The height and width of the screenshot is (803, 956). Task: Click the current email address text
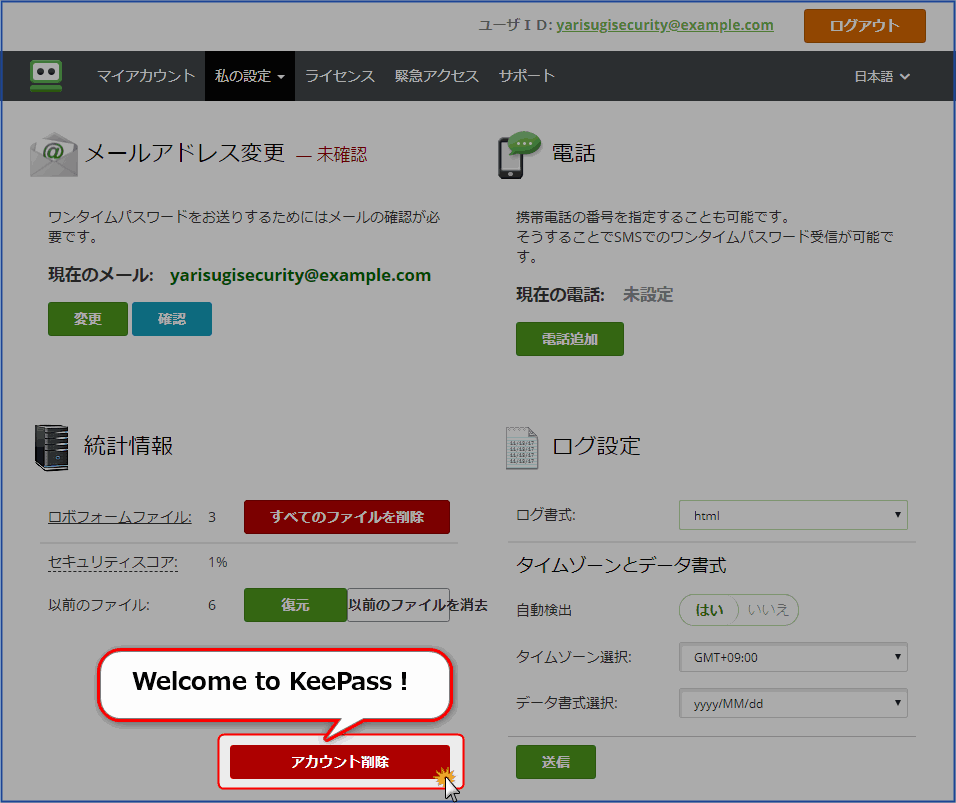tap(301, 276)
